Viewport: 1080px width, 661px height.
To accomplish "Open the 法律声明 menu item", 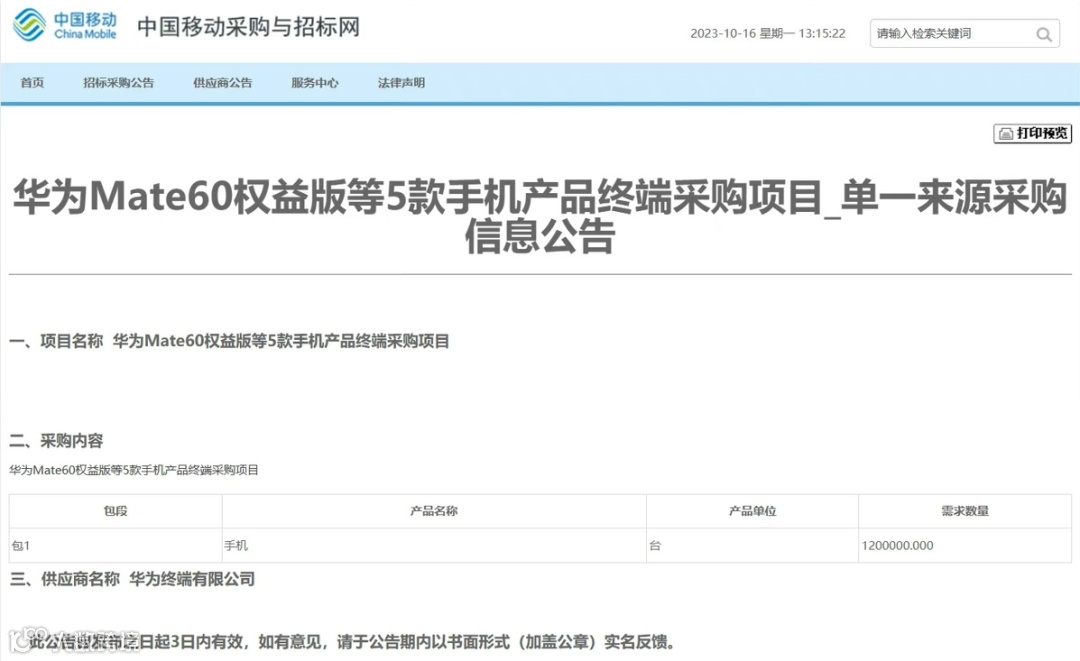I will tap(402, 83).
